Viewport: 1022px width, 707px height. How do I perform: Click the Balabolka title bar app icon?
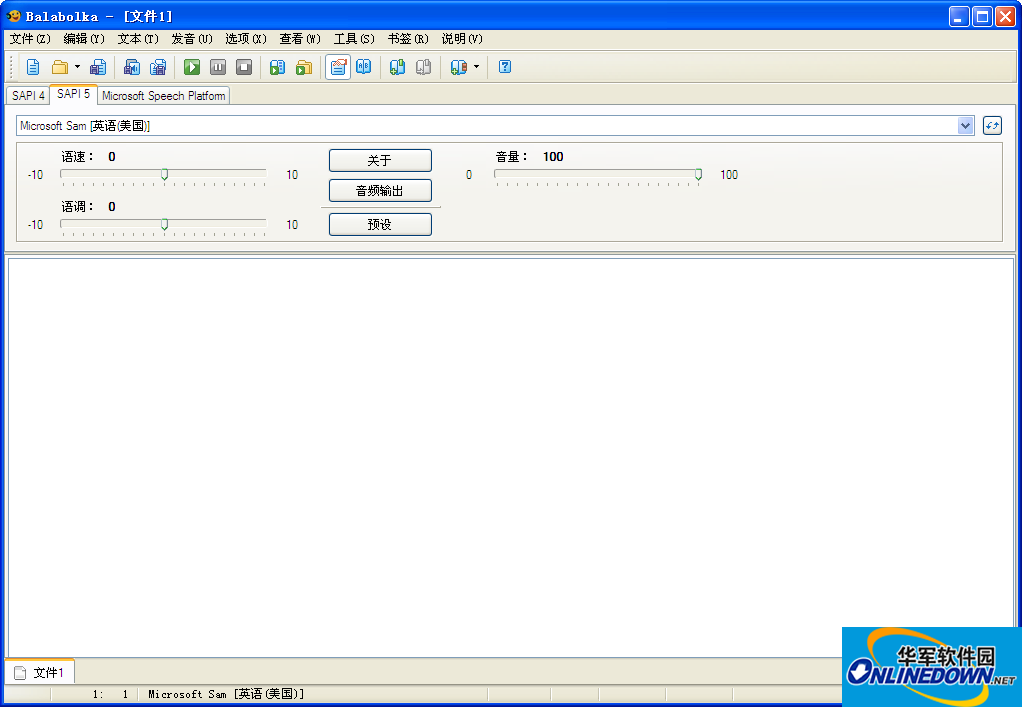pos(14,16)
